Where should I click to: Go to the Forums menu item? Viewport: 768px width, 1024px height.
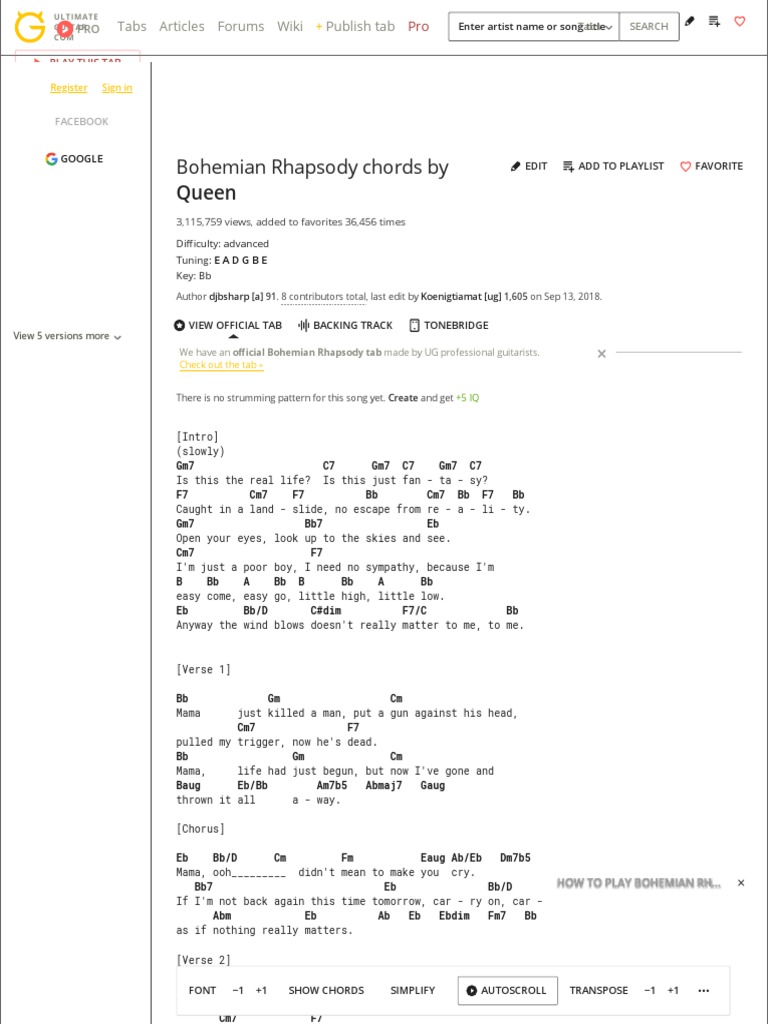[x=241, y=26]
